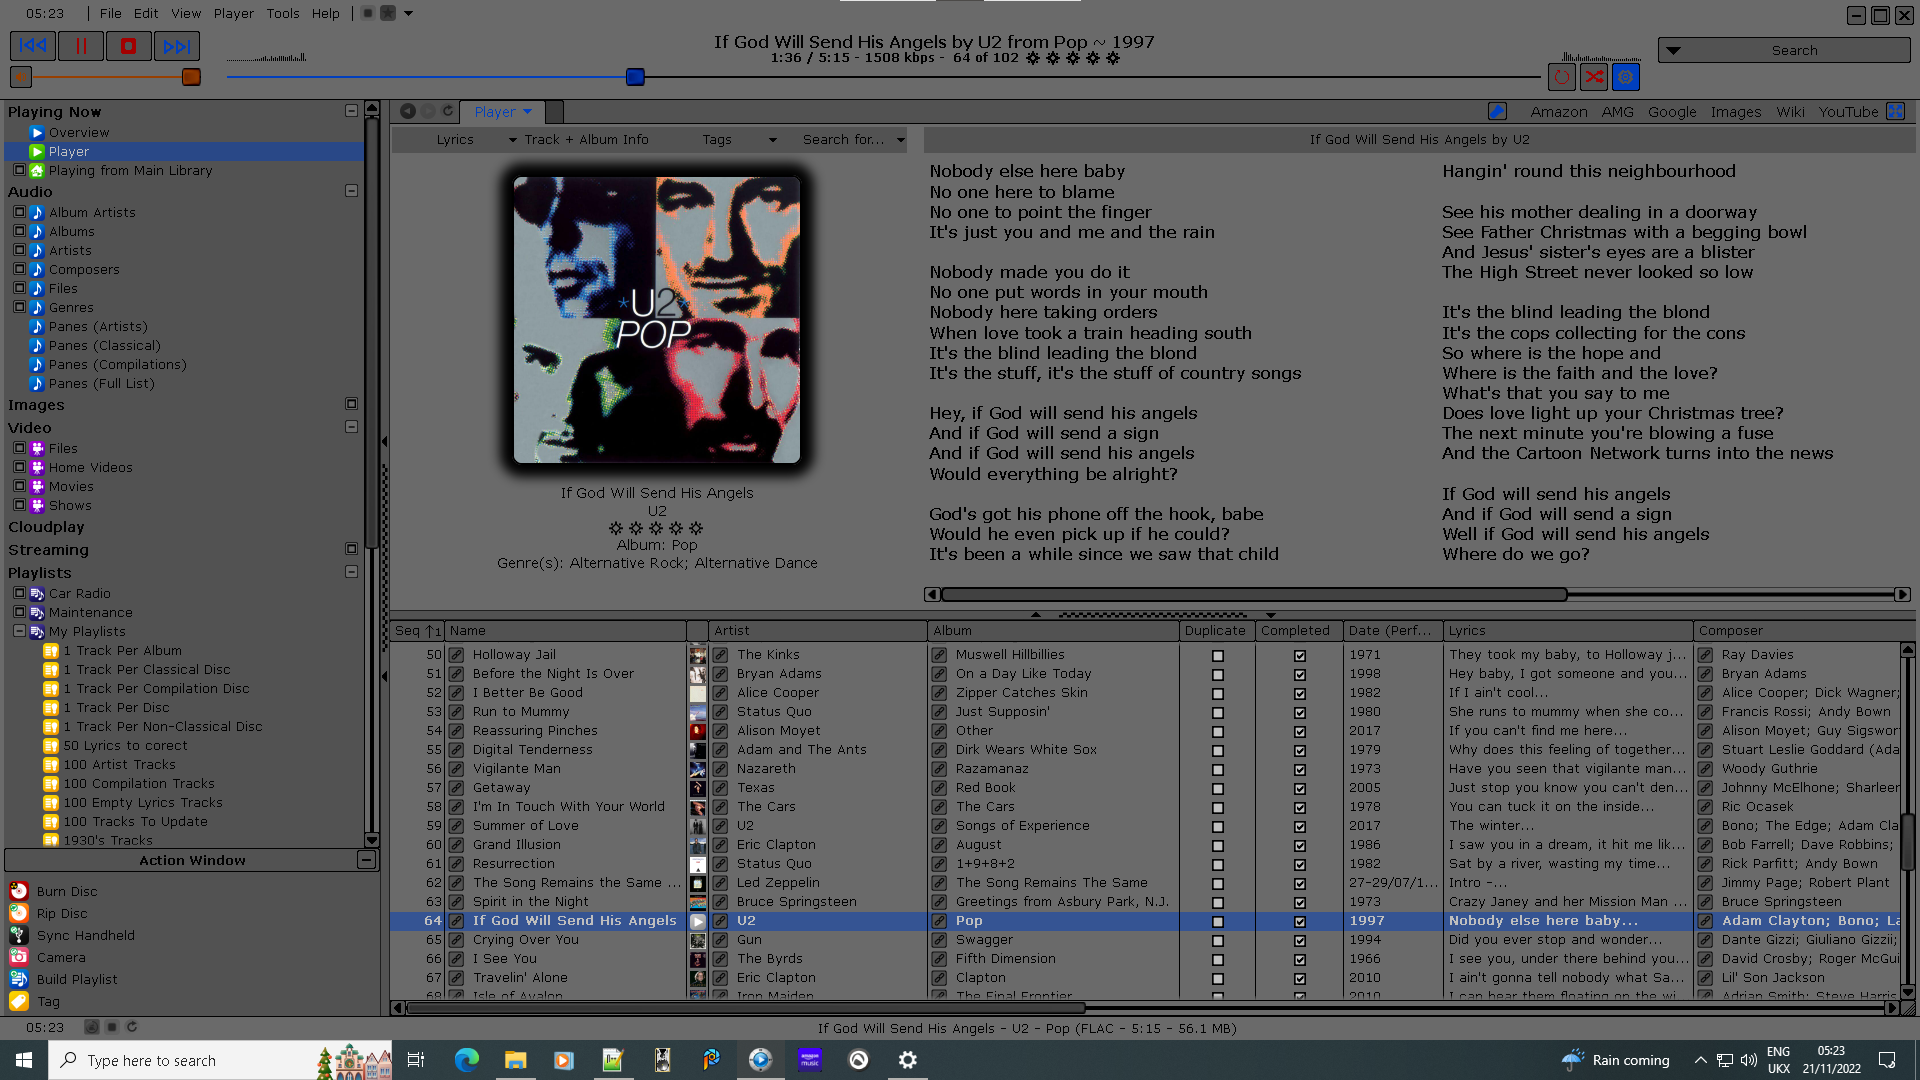Click the edit pencil icon beside Holloway Jail
Screen dimensions: 1920x1080
(x=456, y=655)
